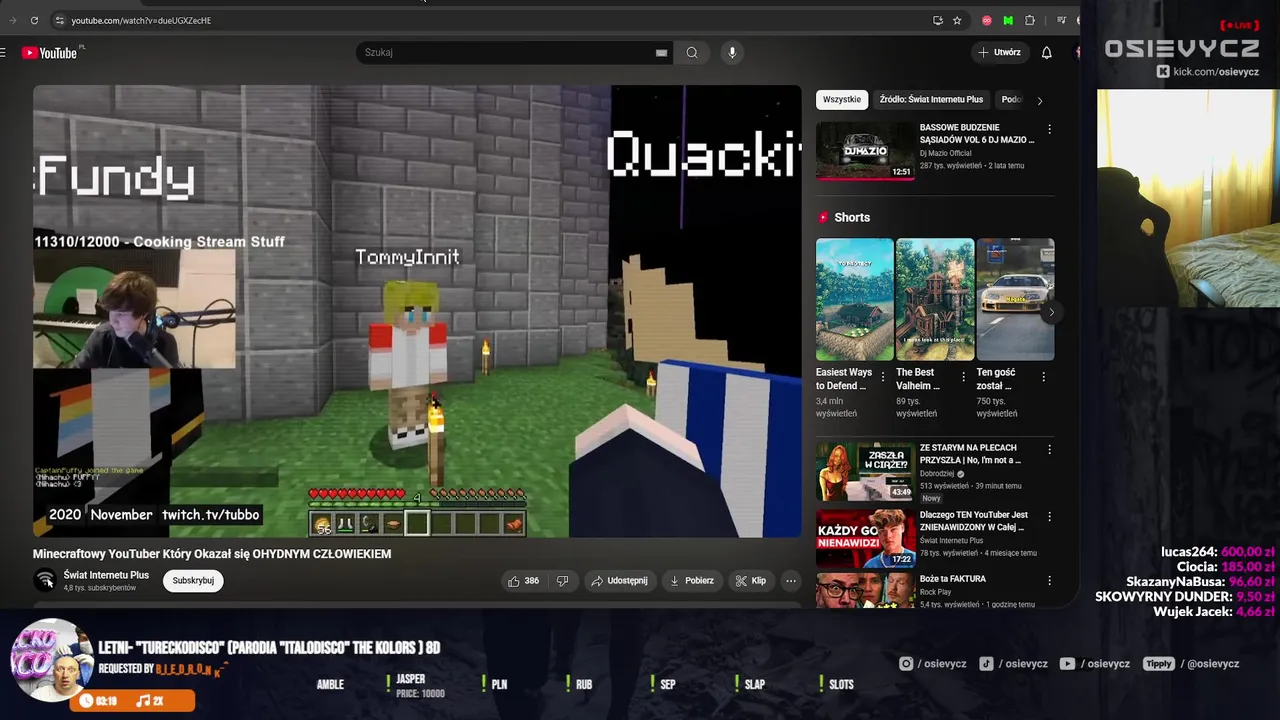The image size is (1280, 720).
Task: Click the Rock Play channel name
Action: [935, 592]
